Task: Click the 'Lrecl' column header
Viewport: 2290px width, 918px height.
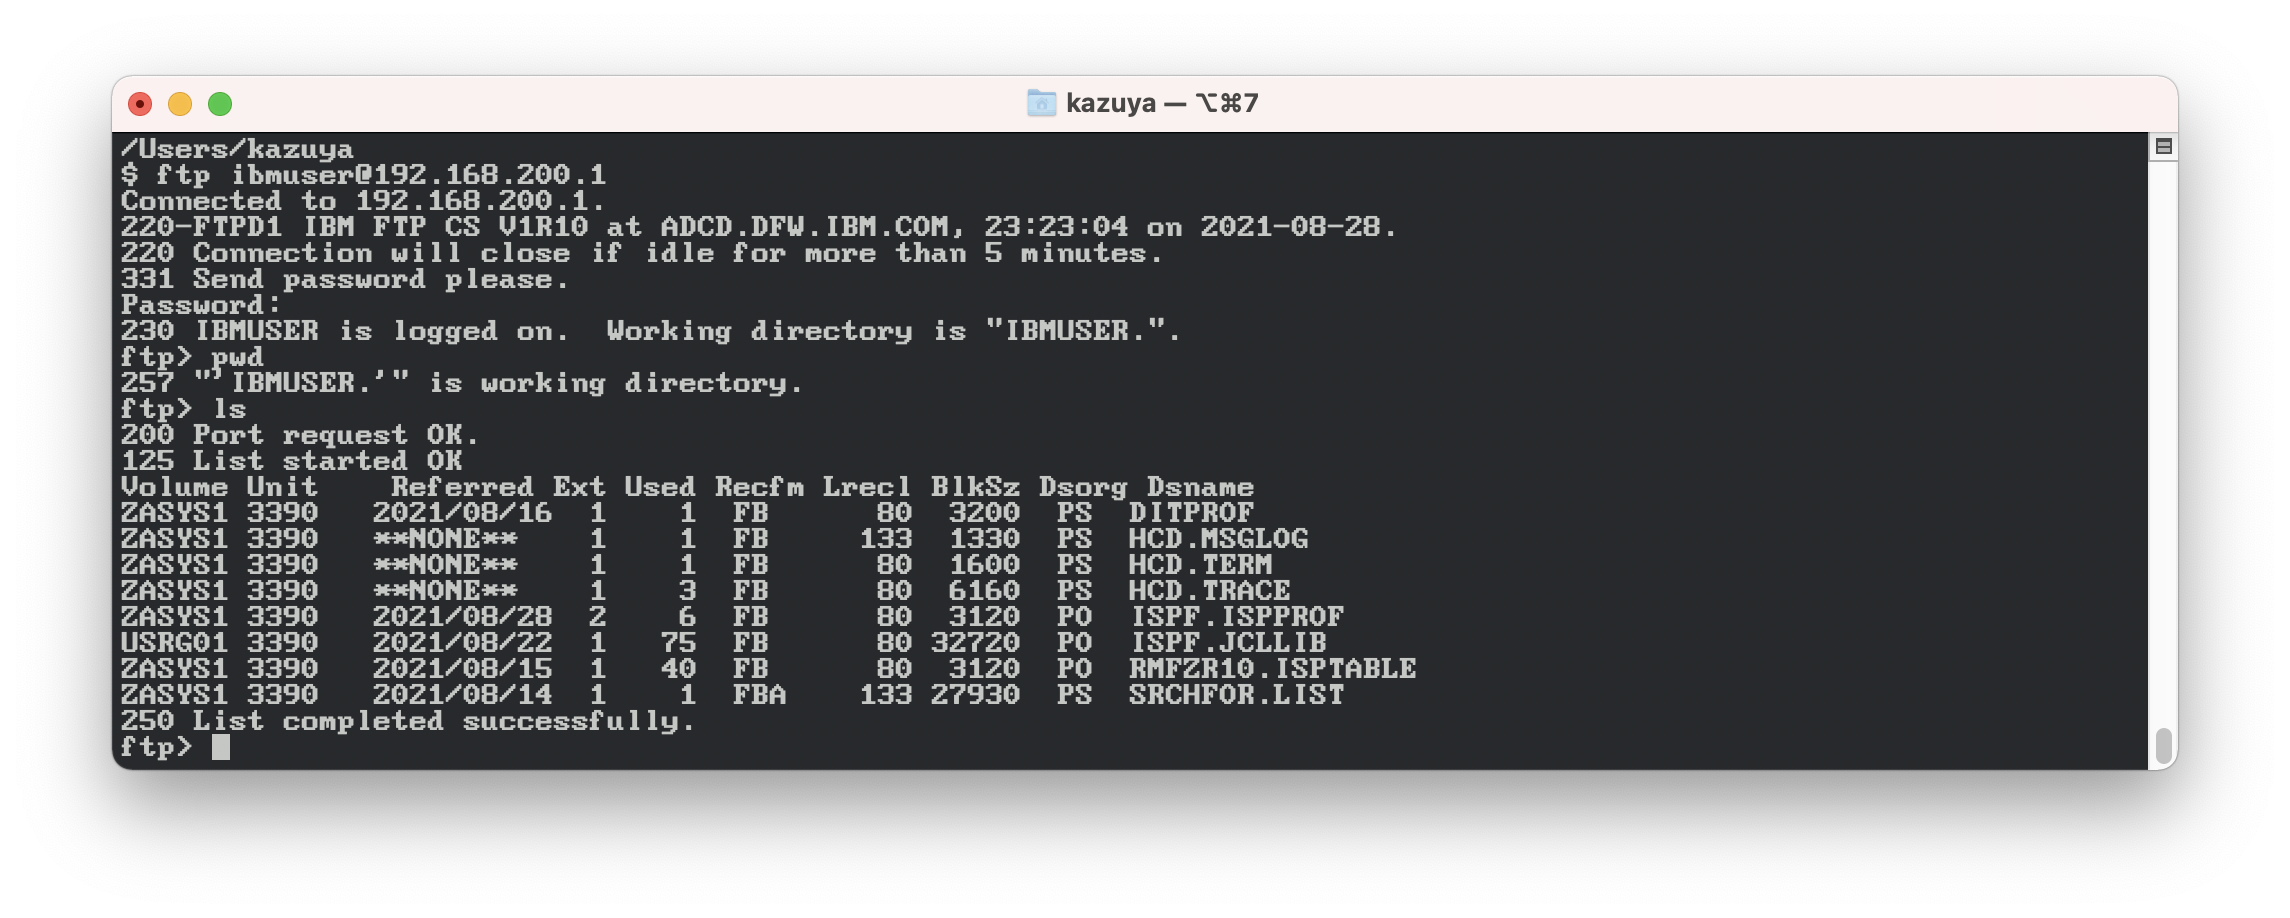Action: (867, 487)
